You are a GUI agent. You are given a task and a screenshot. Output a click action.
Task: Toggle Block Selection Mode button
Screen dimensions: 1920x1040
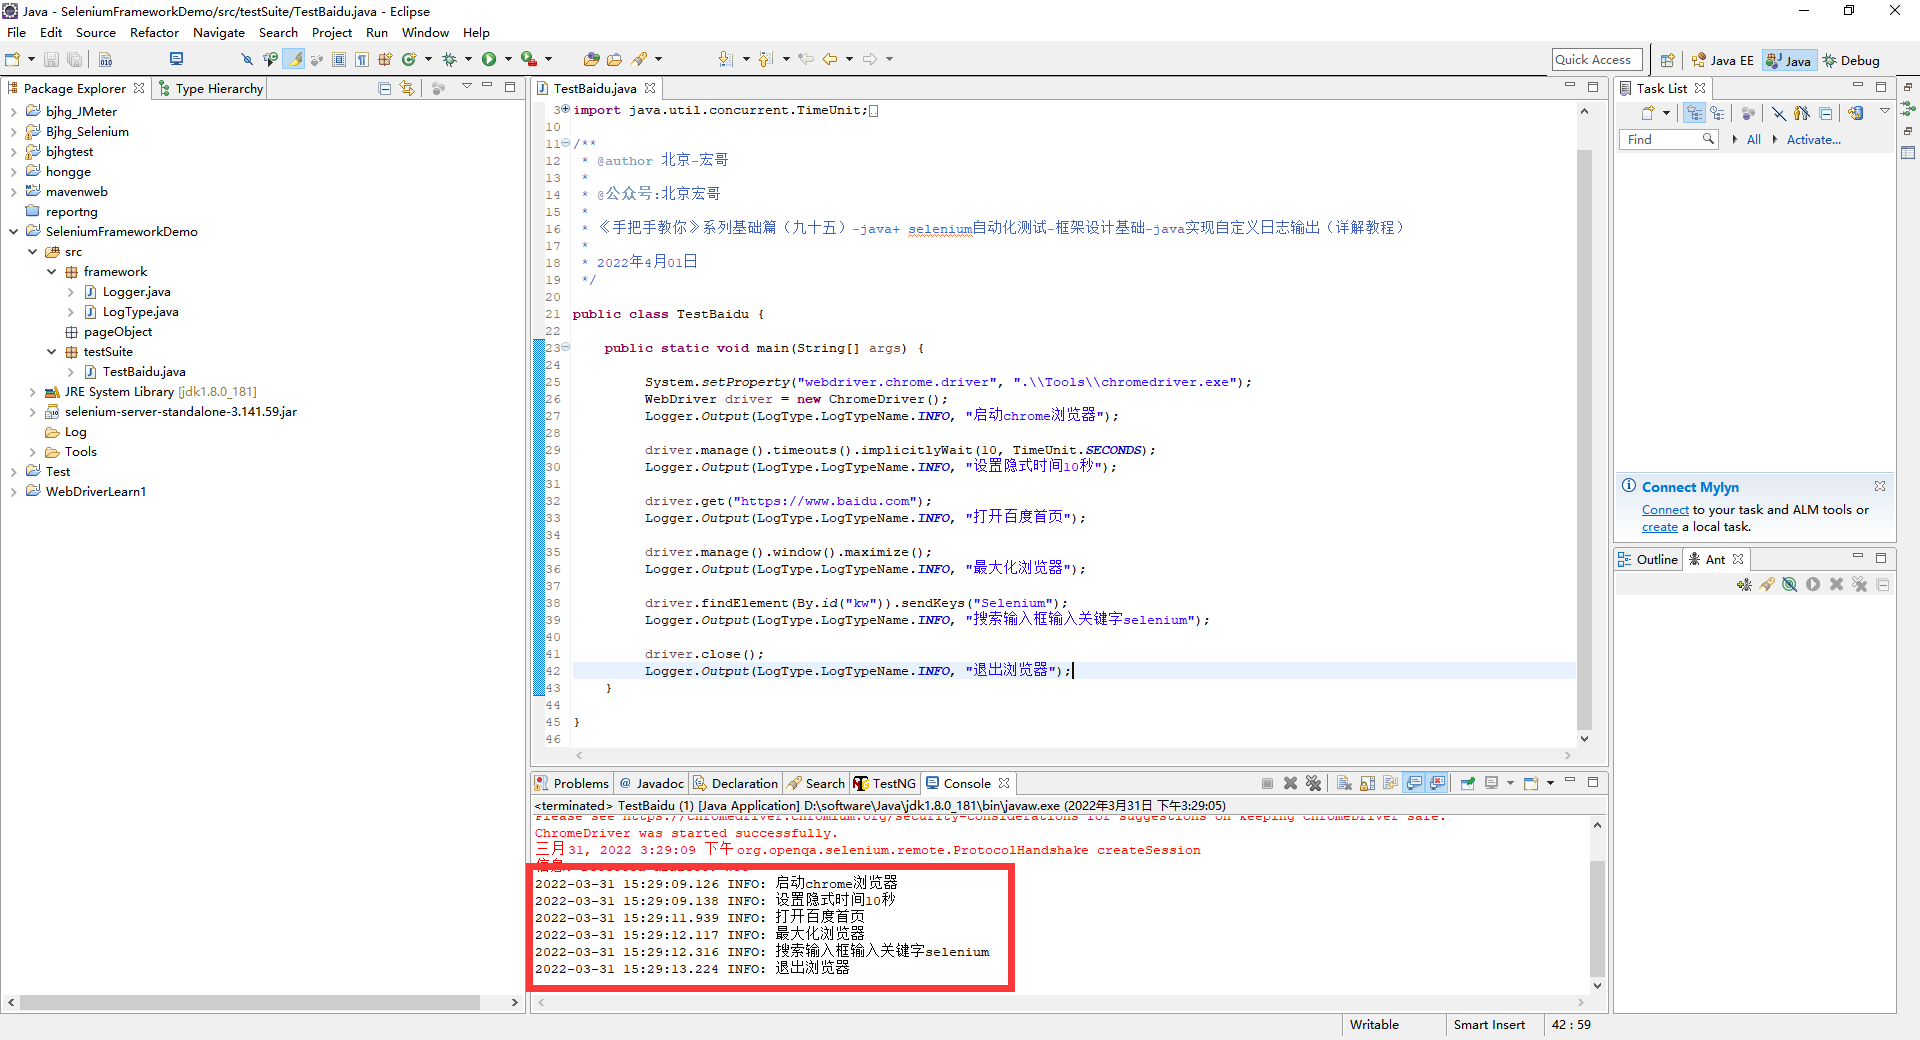pos(339,60)
